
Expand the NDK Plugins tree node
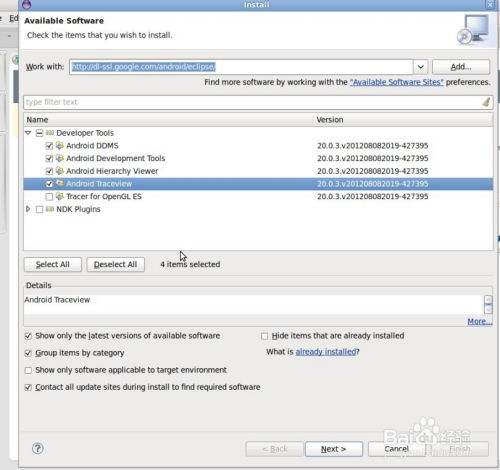pyautogui.click(x=28, y=209)
